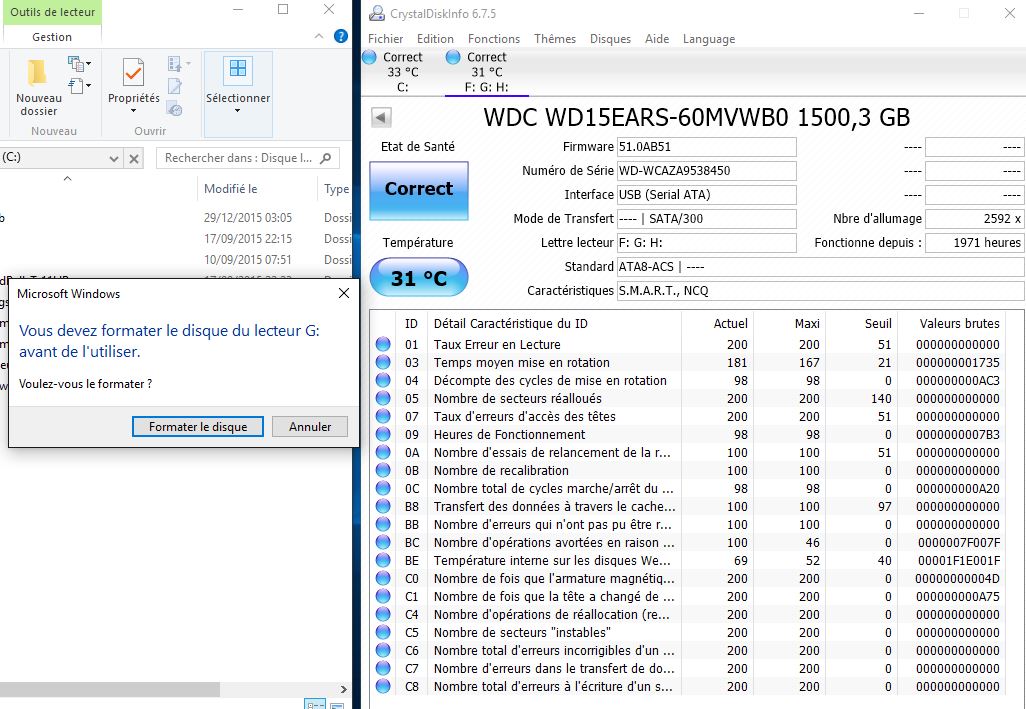Select the C: disk status indicator

tap(402, 72)
